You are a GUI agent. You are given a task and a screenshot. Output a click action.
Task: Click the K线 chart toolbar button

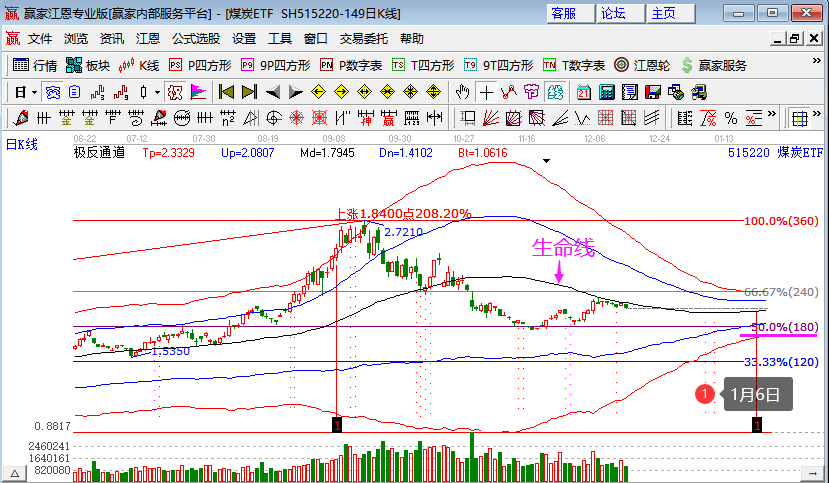point(139,65)
